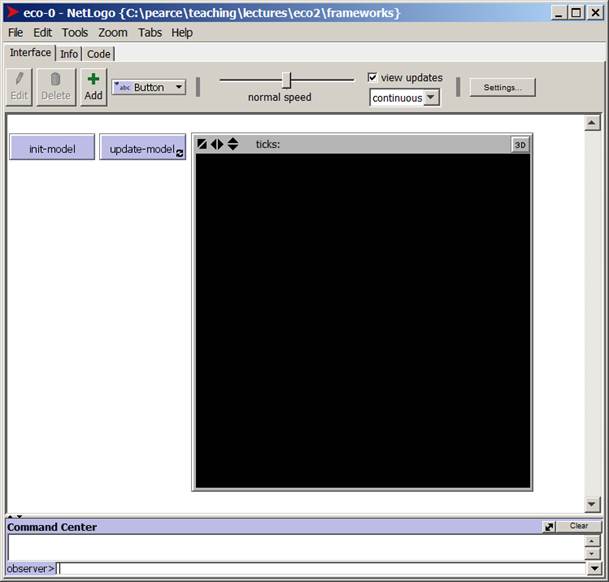The height and width of the screenshot is (582, 609).
Task: Click the horizontal arrows icon in view header
Action: click(x=217, y=144)
